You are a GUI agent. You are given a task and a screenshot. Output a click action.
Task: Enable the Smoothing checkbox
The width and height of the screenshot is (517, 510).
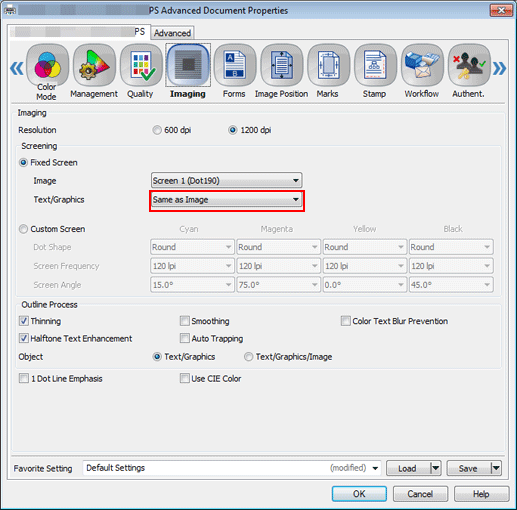[x=184, y=321]
